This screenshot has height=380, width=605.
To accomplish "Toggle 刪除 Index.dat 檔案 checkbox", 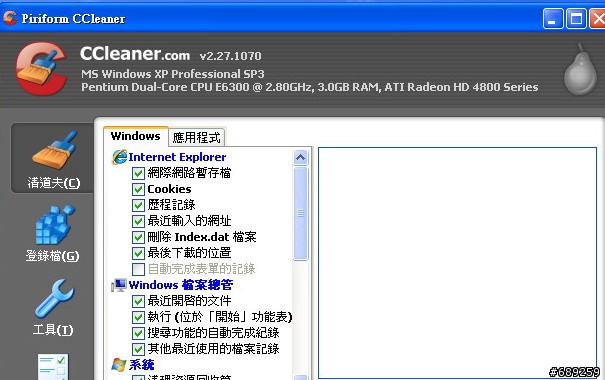I will [x=138, y=237].
